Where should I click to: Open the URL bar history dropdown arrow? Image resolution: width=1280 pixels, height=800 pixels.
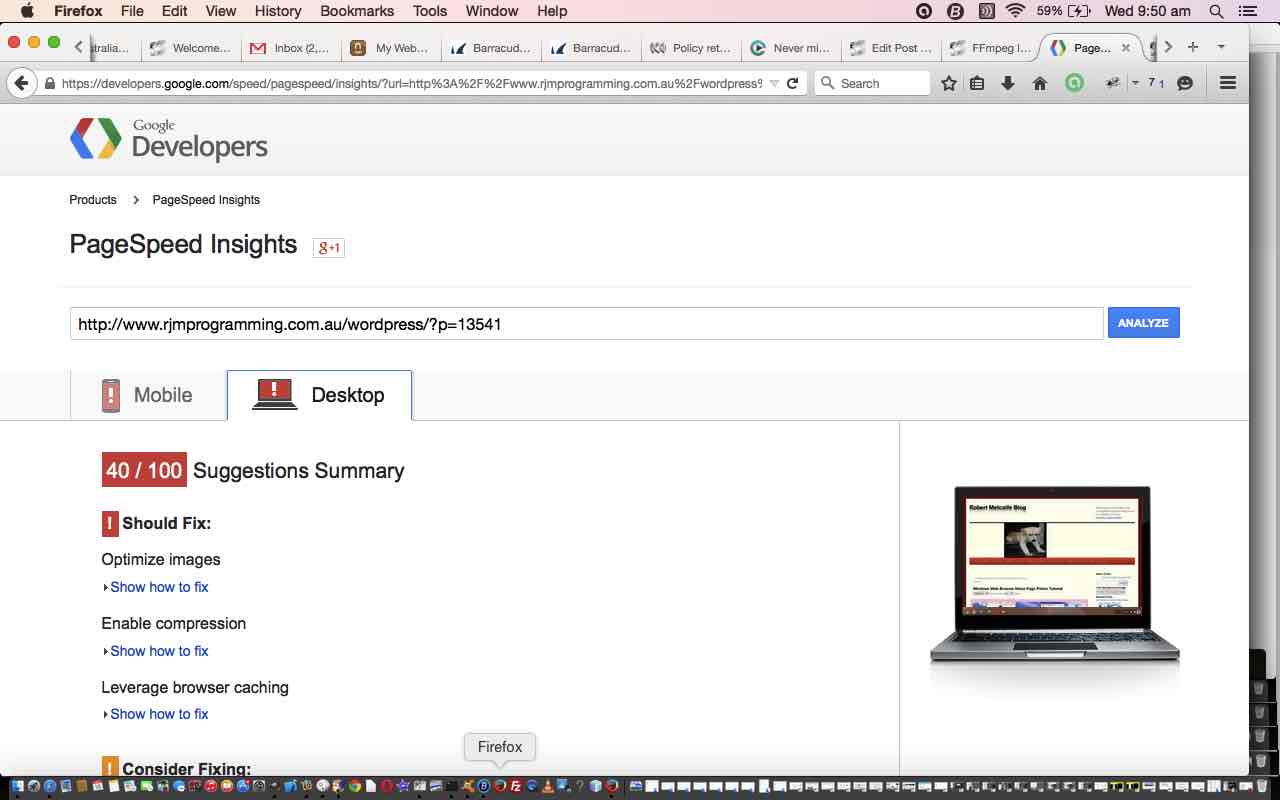tap(774, 84)
